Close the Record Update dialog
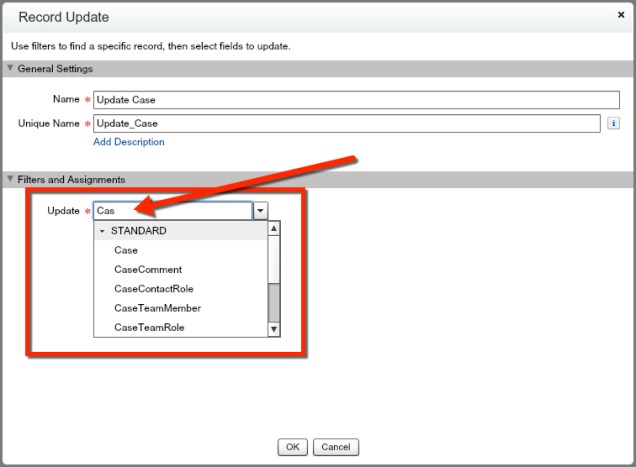The height and width of the screenshot is (467, 636). 621,16
